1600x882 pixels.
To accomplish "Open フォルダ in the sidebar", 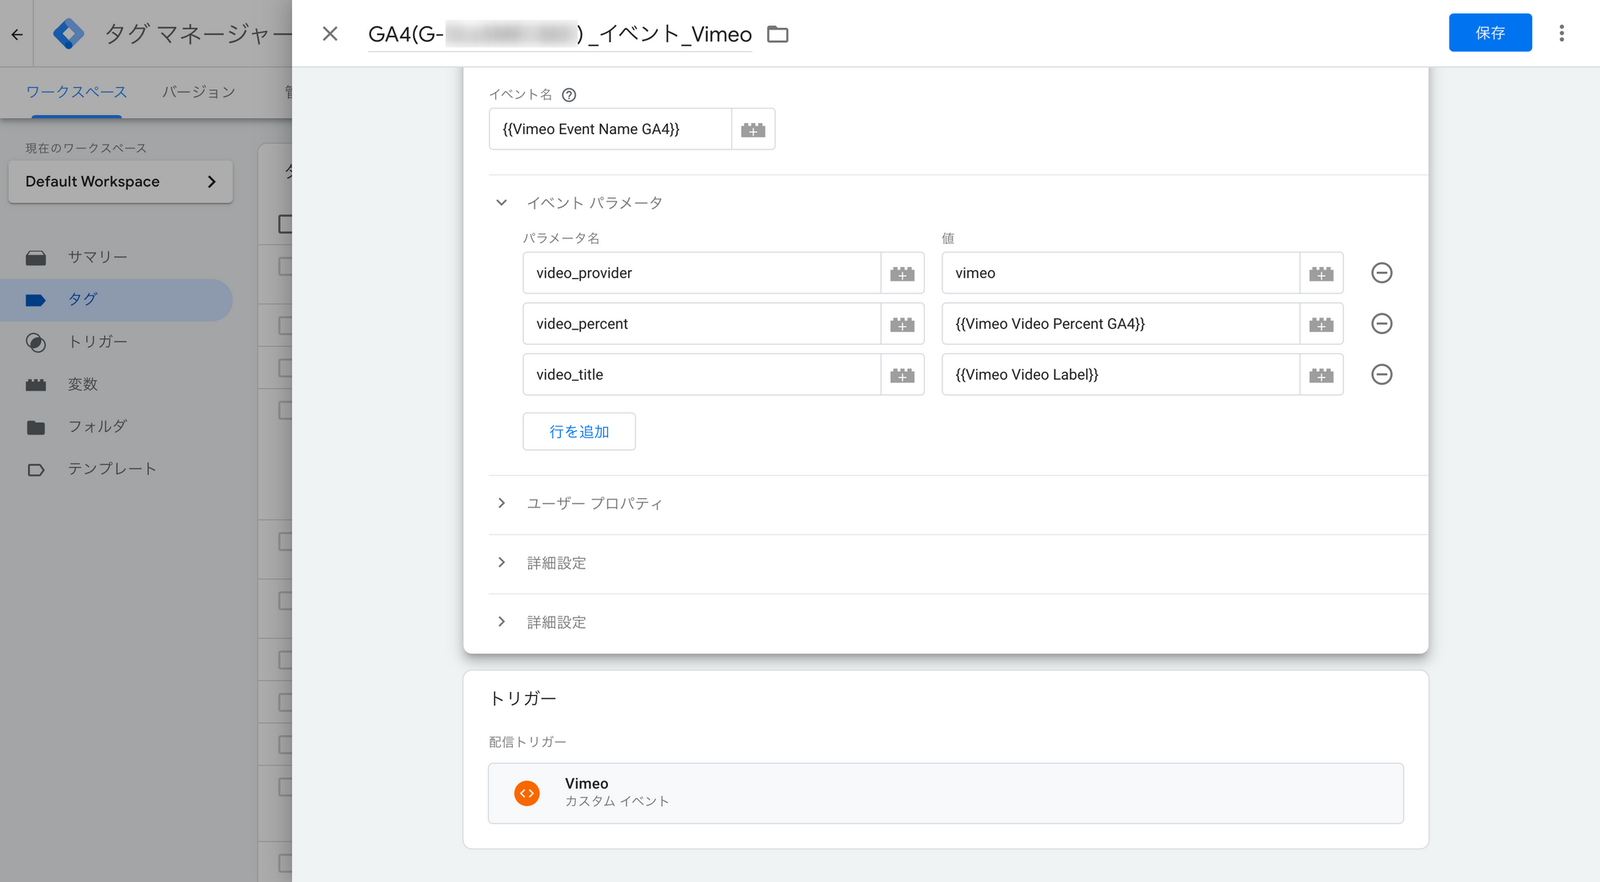I will click(x=116, y=426).
